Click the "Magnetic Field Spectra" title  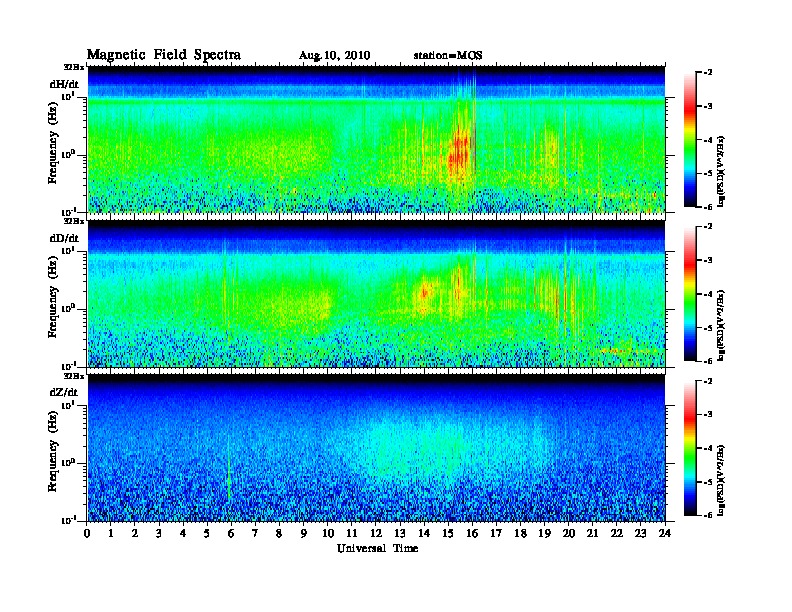click(x=164, y=55)
